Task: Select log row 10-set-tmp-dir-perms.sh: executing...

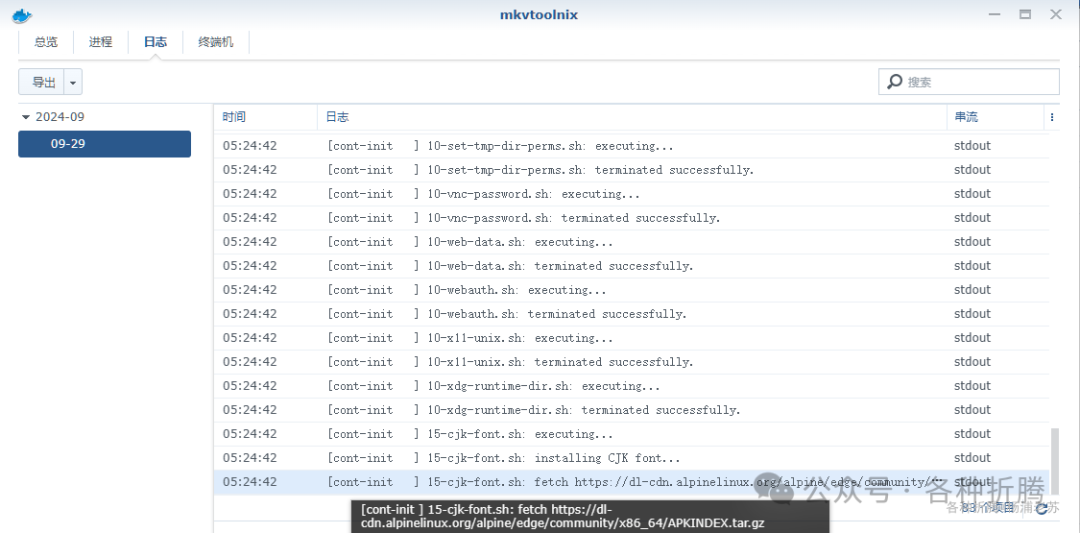Action: 631,146
